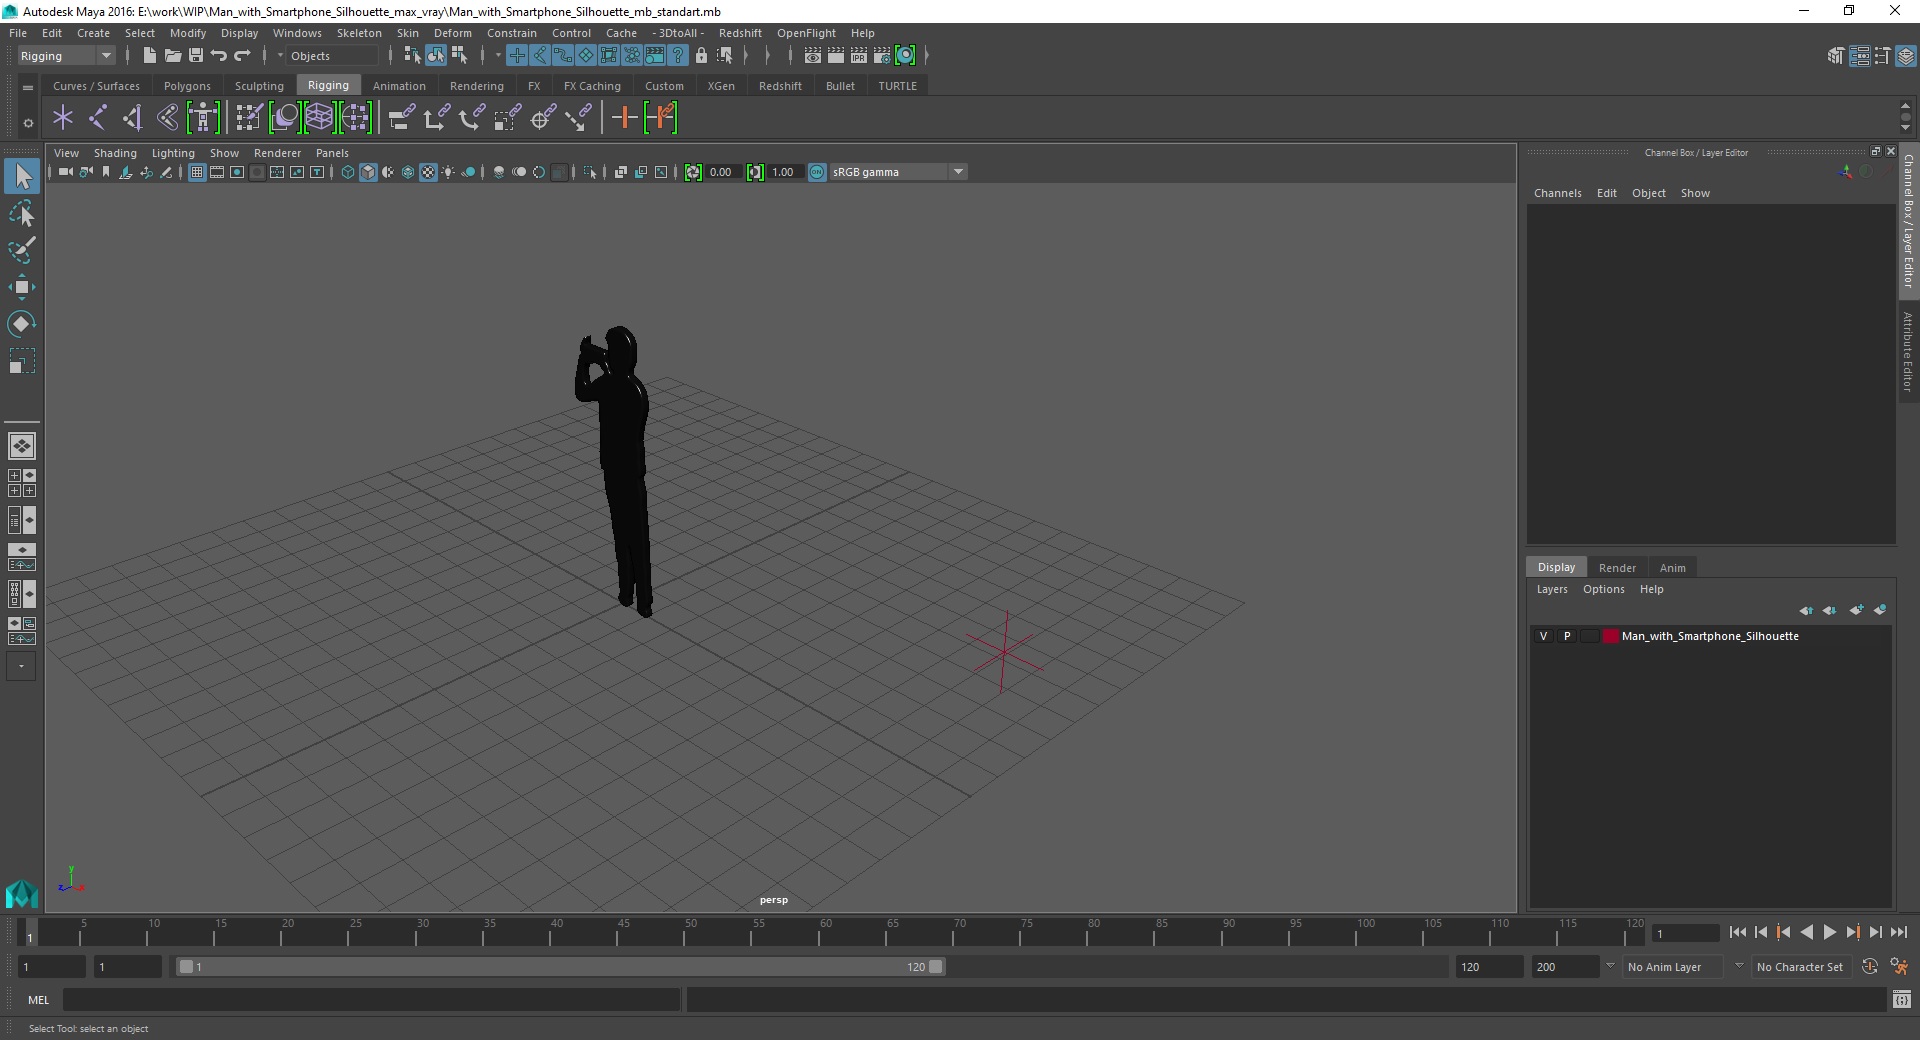Open the Rigging menu set dropdown
Image resolution: width=1920 pixels, height=1040 pixels.
tap(66, 56)
